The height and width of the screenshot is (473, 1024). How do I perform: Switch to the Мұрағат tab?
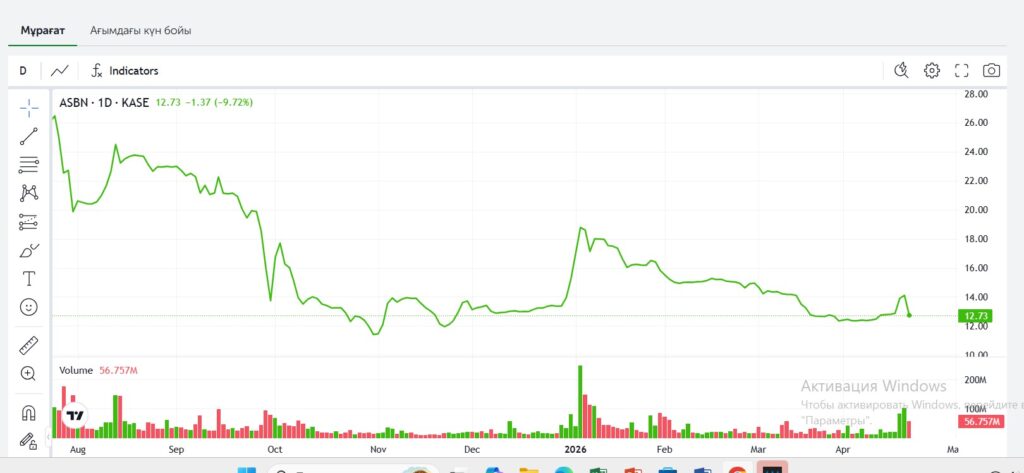42,30
